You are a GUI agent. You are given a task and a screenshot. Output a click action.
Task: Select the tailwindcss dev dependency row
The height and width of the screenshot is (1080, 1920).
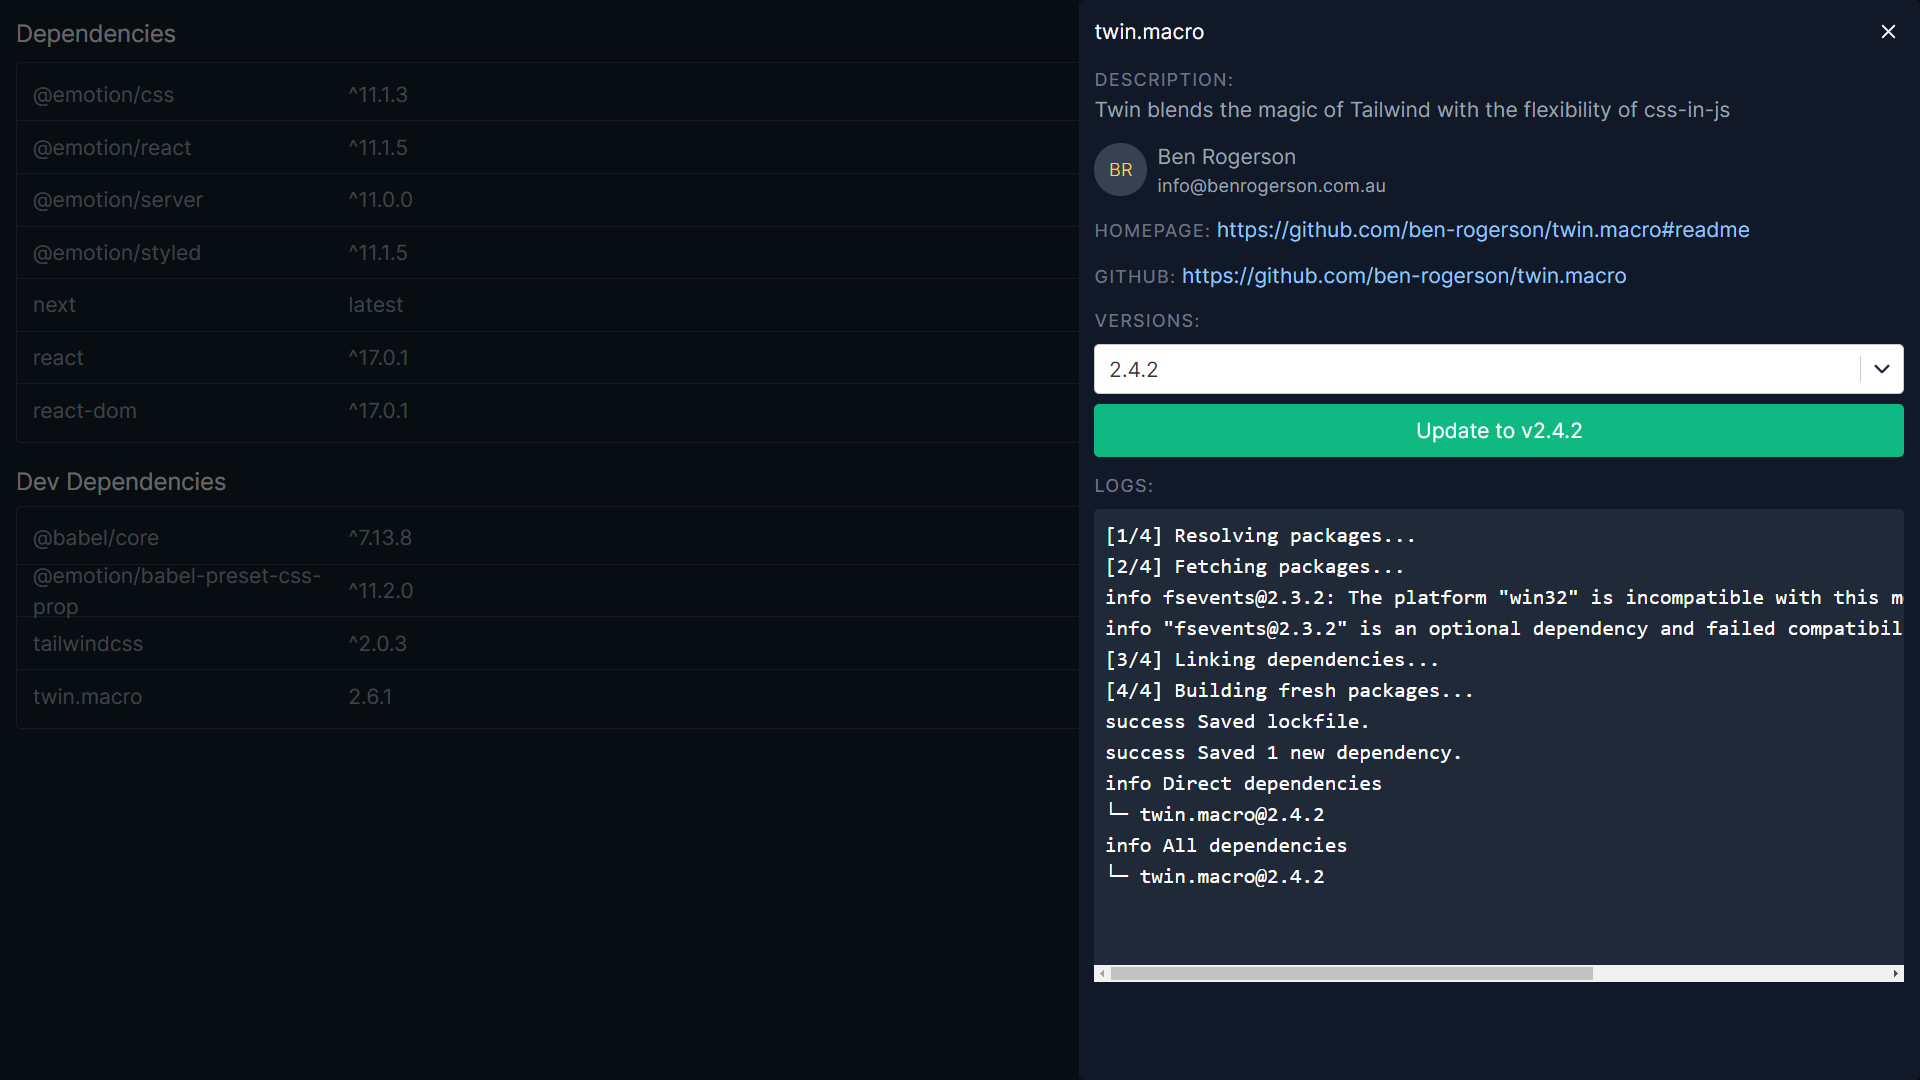coord(545,644)
